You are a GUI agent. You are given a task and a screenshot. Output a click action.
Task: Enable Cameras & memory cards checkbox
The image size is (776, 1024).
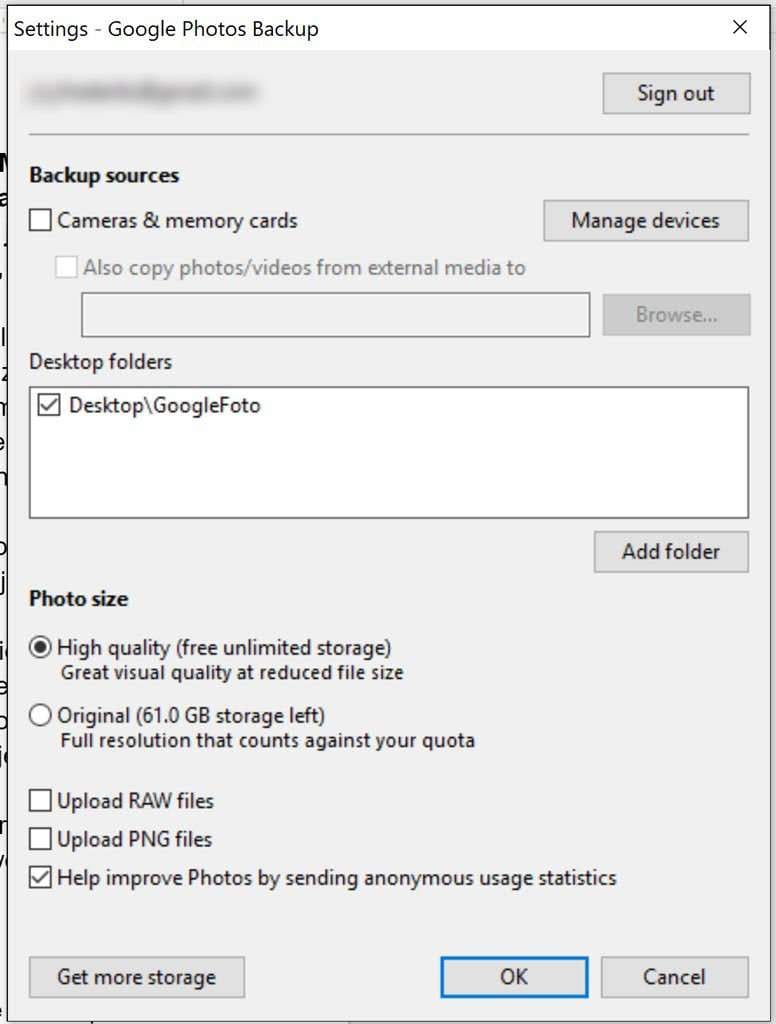coord(40,220)
